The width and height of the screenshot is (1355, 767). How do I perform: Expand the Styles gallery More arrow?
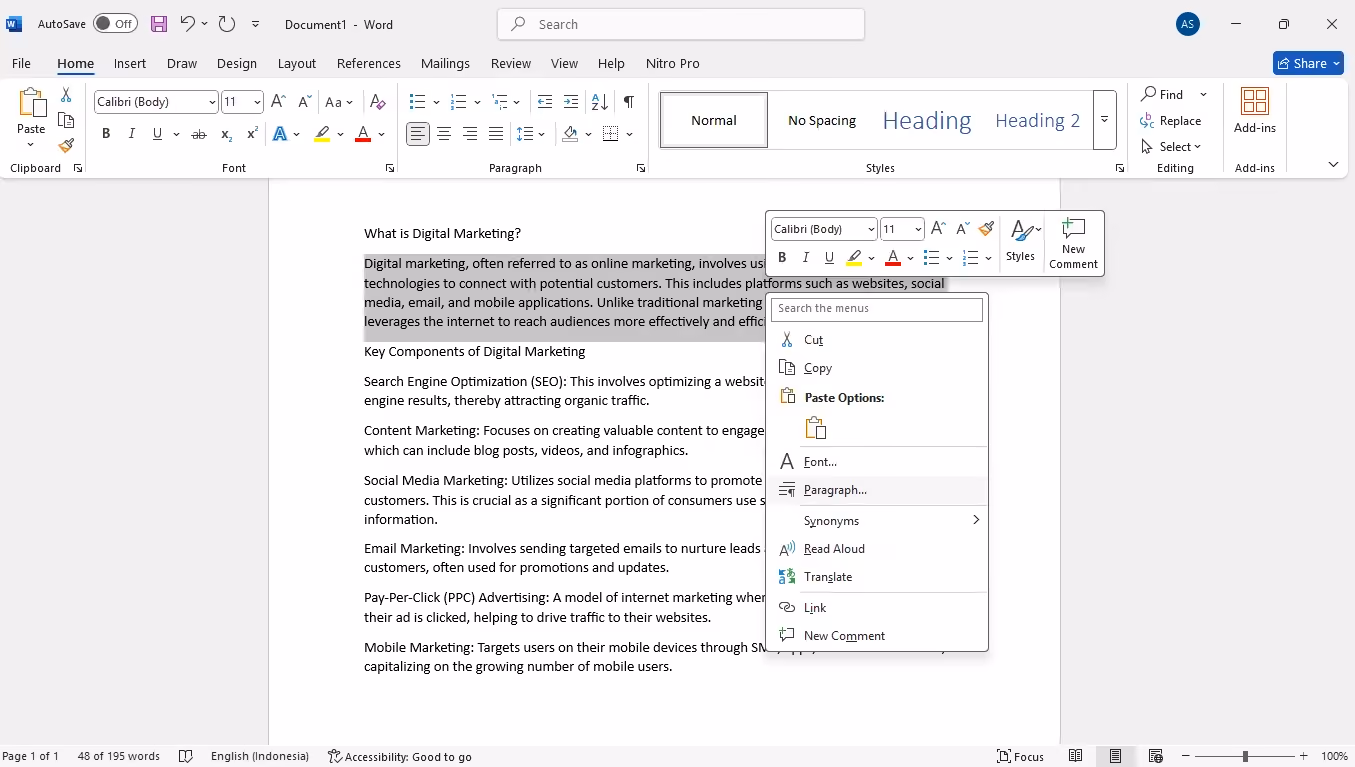tap(1104, 120)
